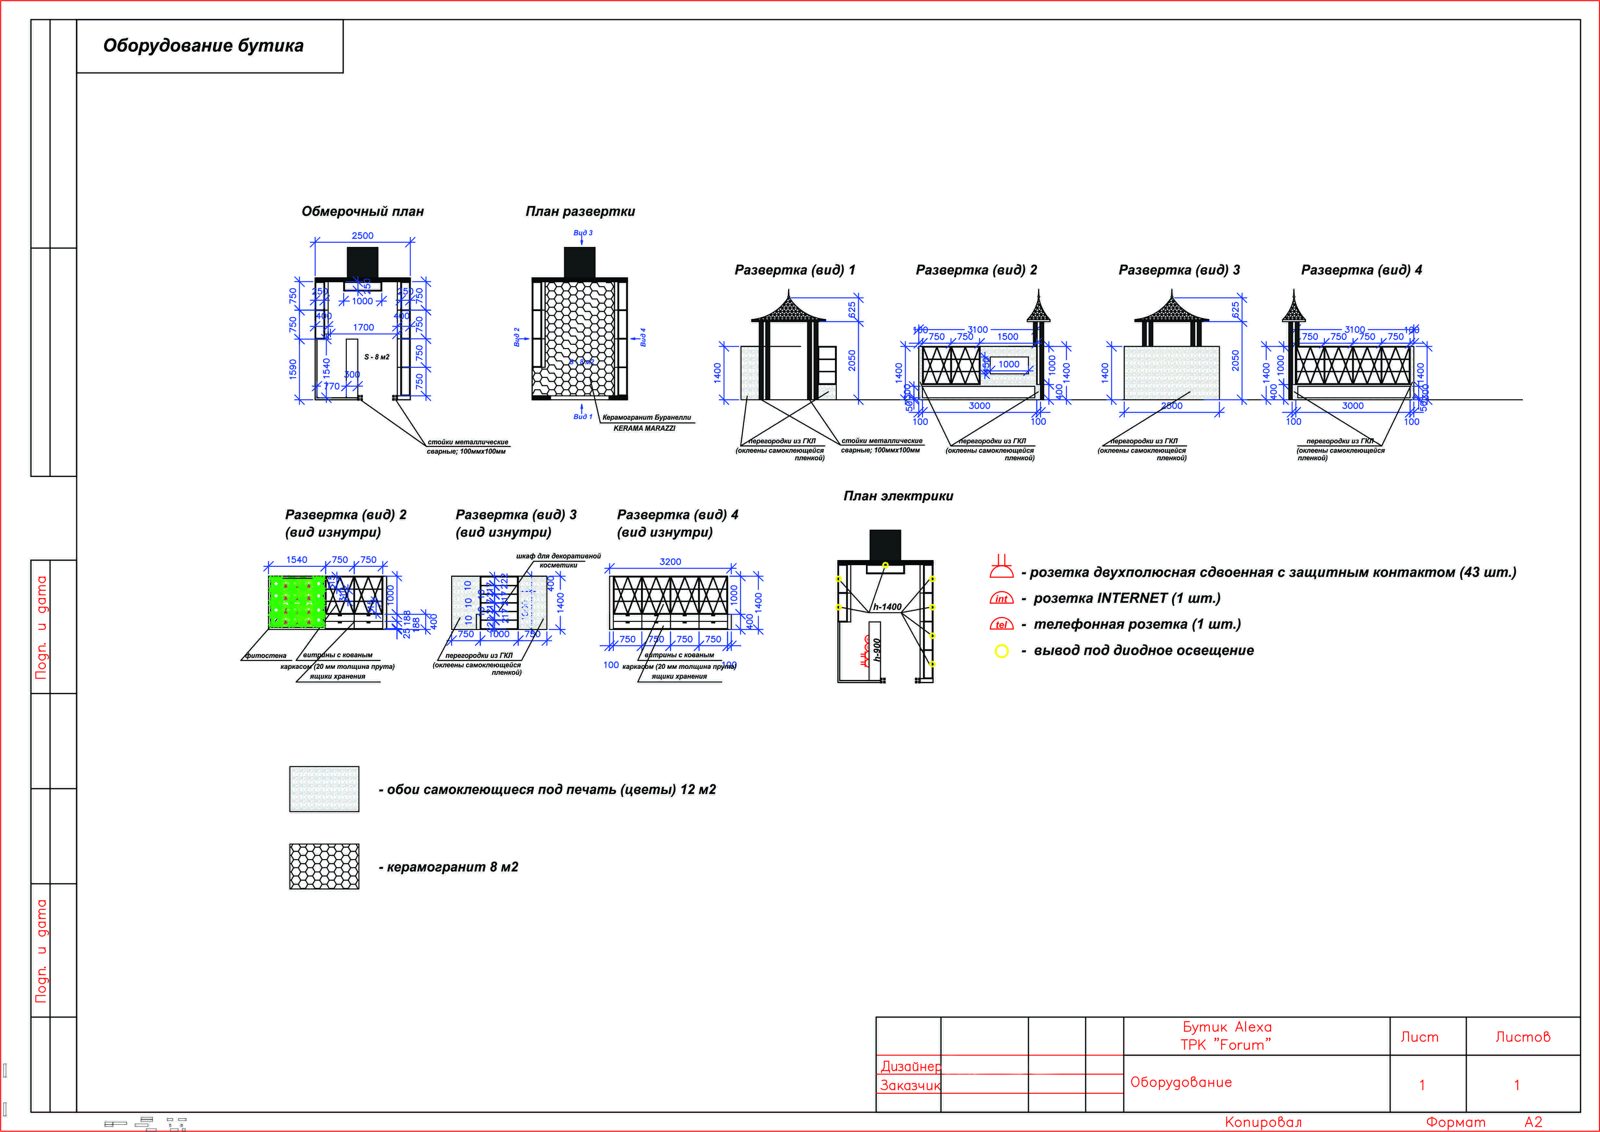
Task: Click the "фитостена" callout label
Action: click(x=265, y=656)
